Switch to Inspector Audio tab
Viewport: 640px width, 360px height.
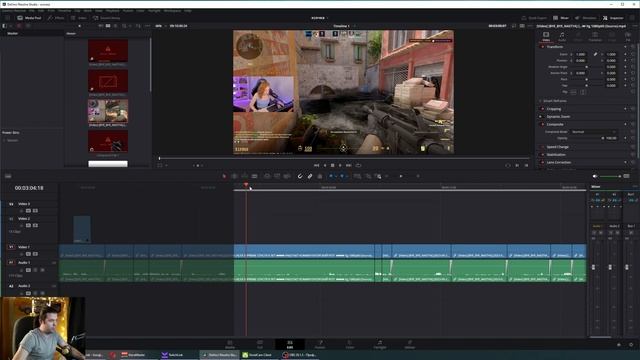[562, 36]
